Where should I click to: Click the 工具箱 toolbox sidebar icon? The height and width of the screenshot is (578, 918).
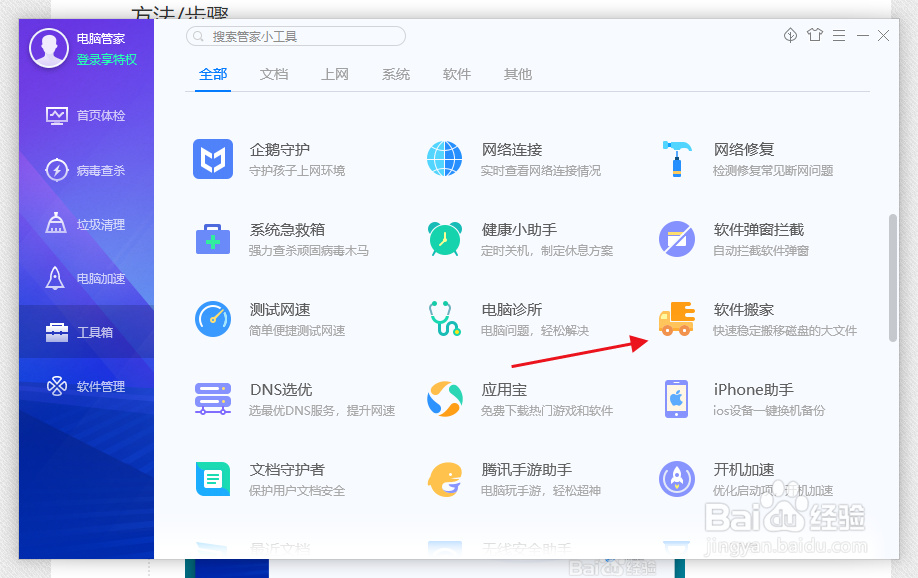pyautogui.click(x=57, y=332)
